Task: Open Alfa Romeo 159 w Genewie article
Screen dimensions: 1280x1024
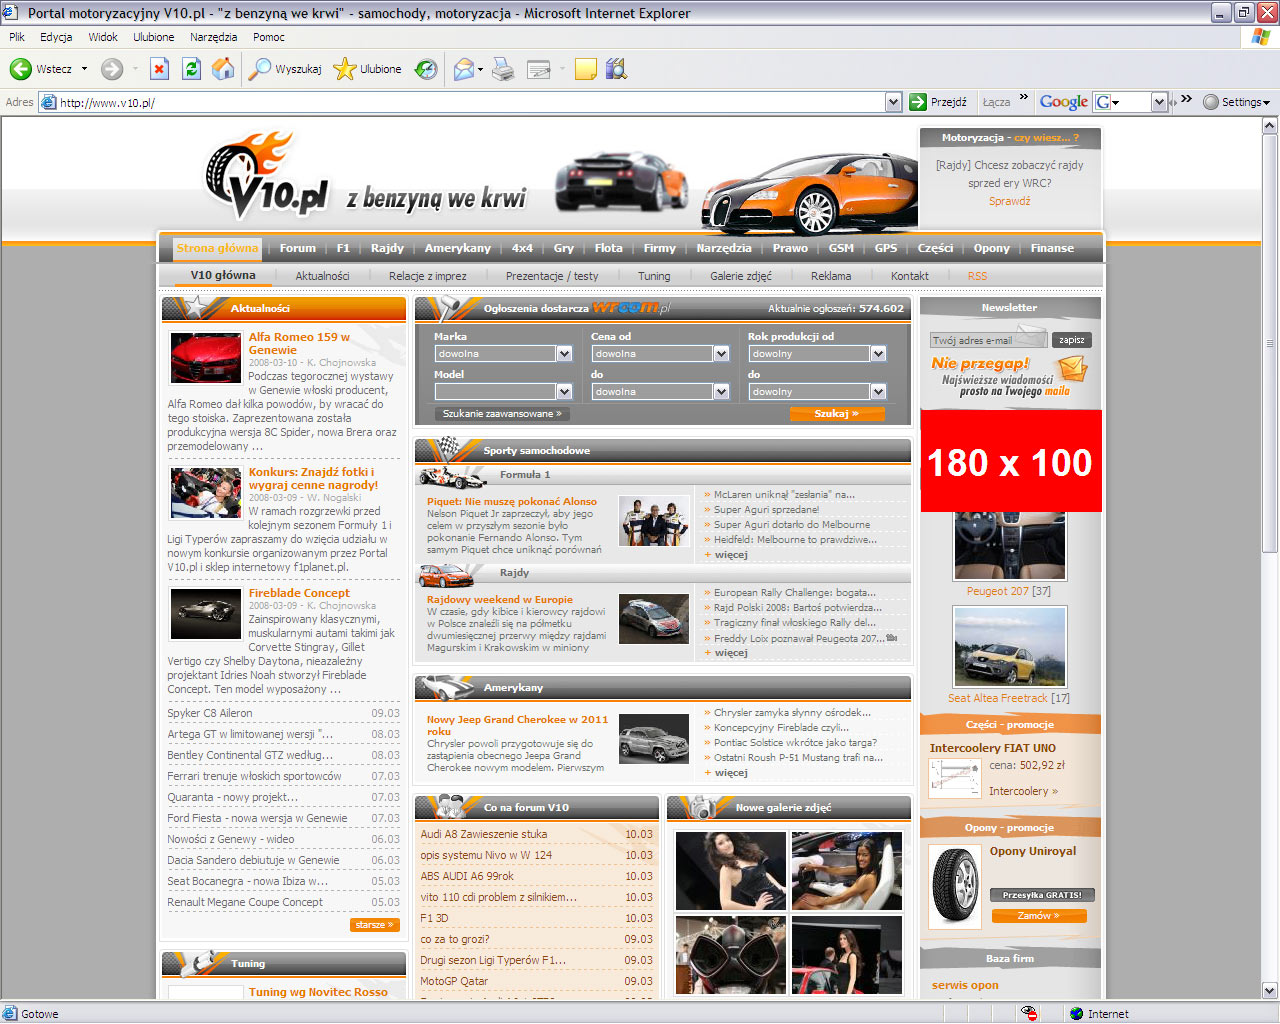Action: click(x=299, y=343)
